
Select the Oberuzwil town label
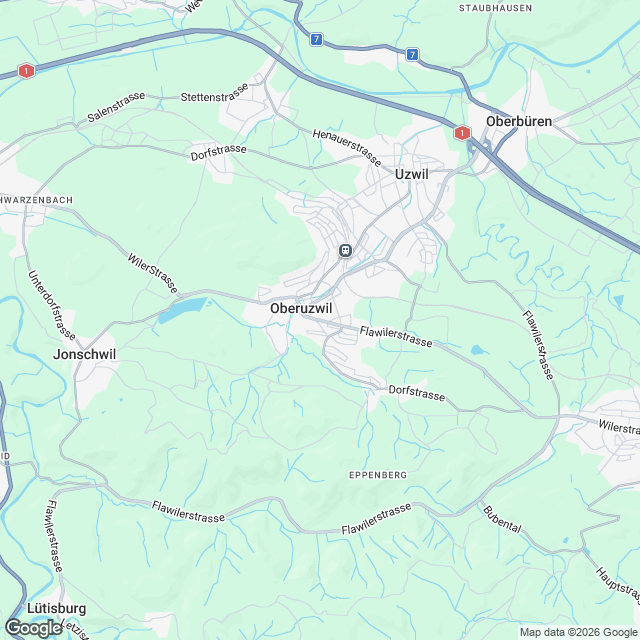pyautogui.click(x=301, y=309)
